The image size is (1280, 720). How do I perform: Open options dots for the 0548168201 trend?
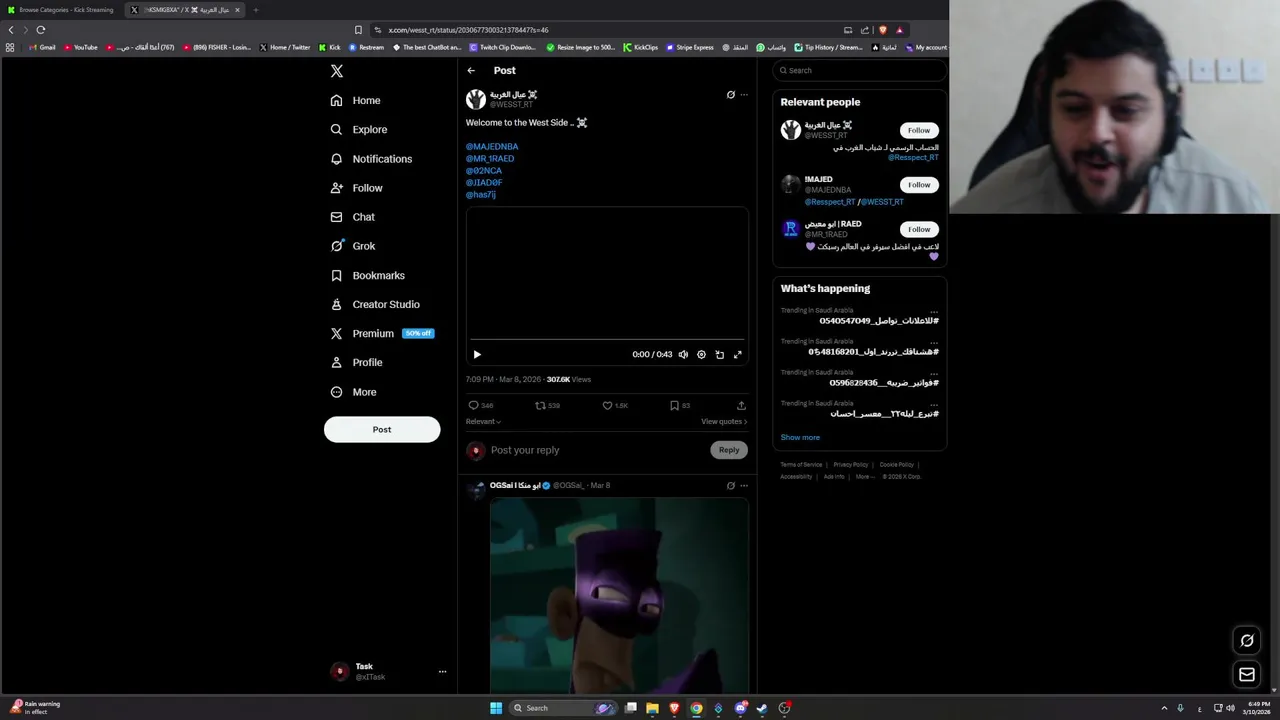pyautogui.click(x=934, y=342)
